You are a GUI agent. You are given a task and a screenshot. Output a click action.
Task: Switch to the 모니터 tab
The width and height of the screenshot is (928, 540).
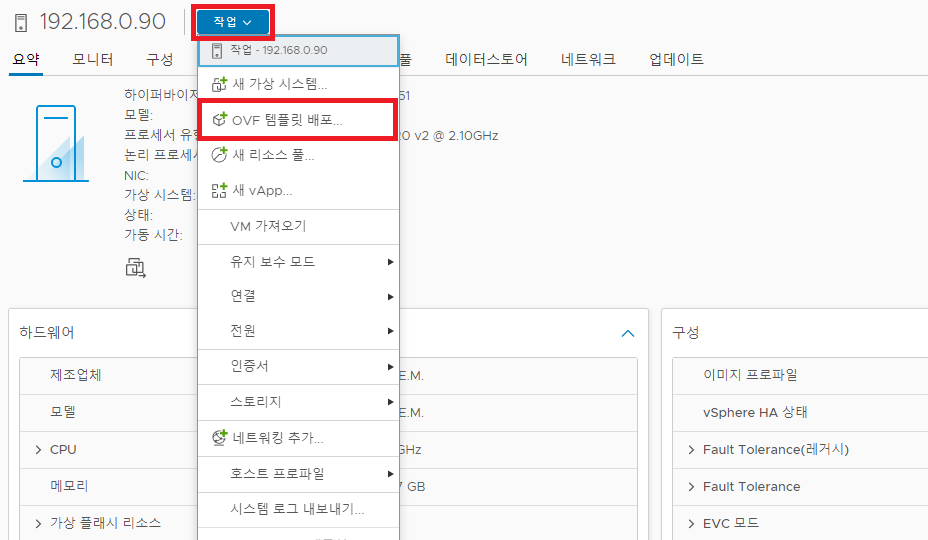[x=93, y=59]
